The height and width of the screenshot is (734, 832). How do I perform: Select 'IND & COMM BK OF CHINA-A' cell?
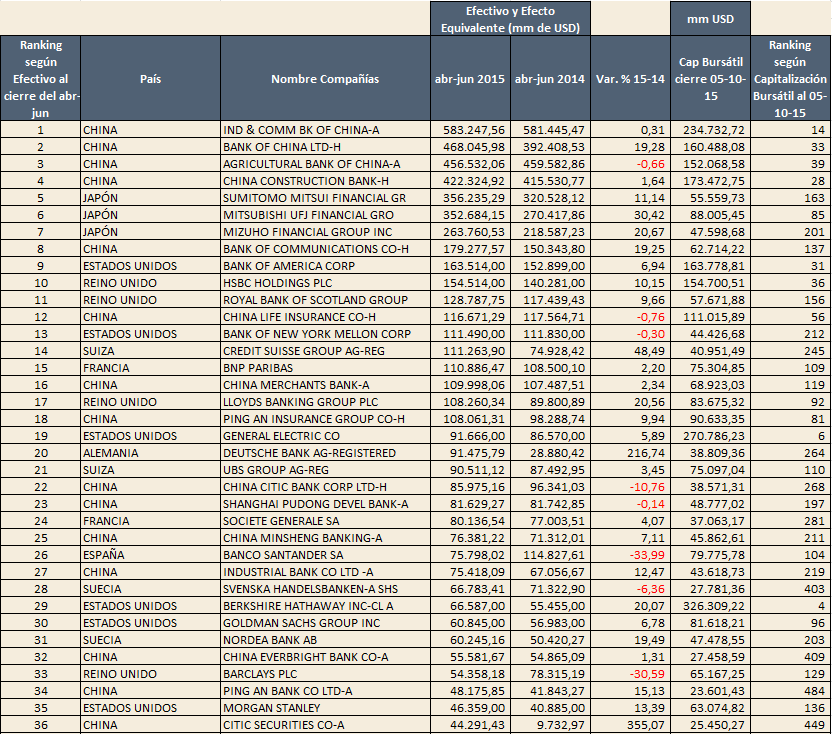[x=325, y=130]
